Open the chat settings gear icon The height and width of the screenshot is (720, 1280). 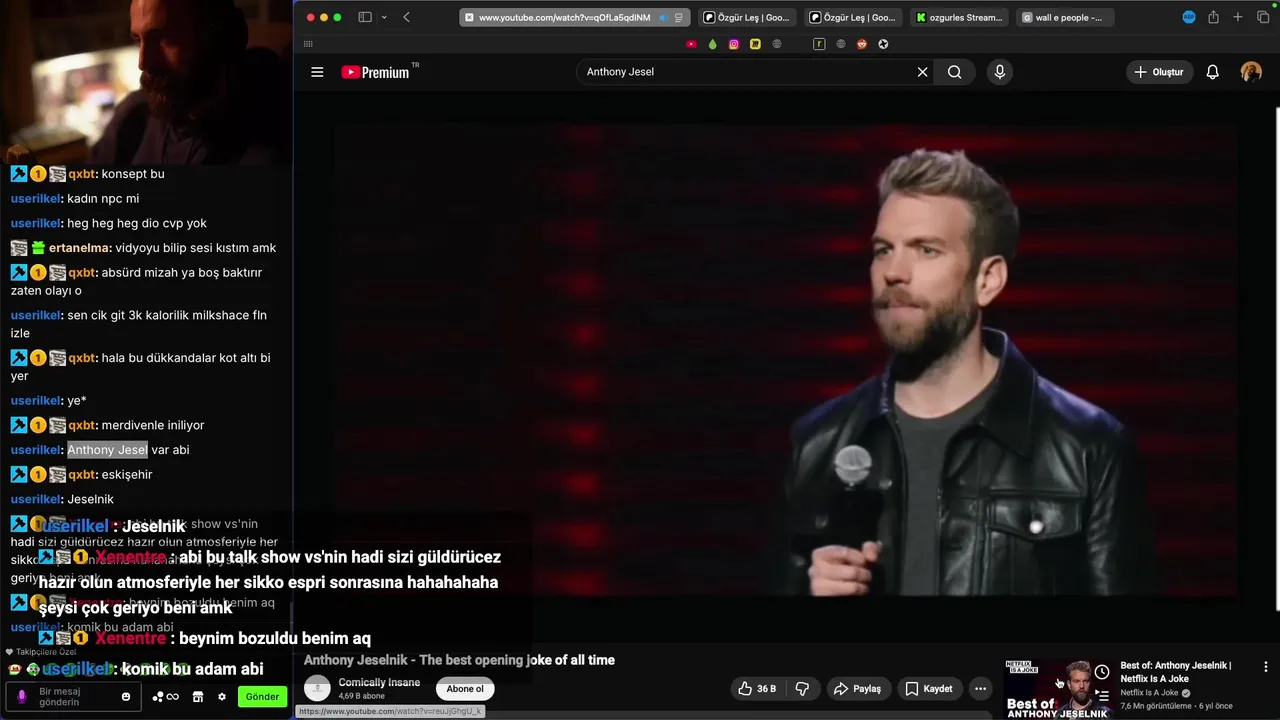[x=222, y=697]
